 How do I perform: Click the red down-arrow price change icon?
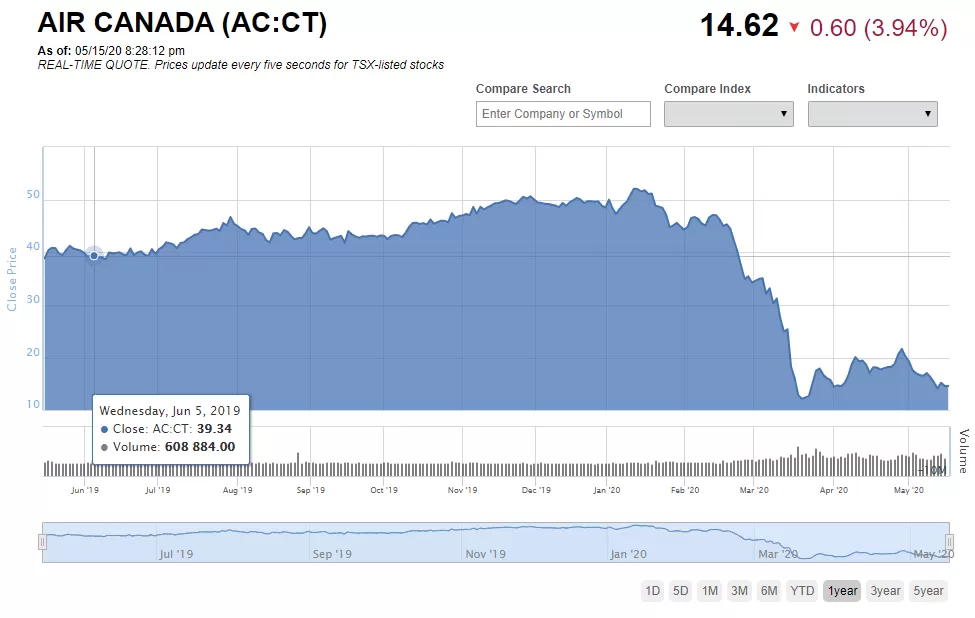(x=794, y=27)
